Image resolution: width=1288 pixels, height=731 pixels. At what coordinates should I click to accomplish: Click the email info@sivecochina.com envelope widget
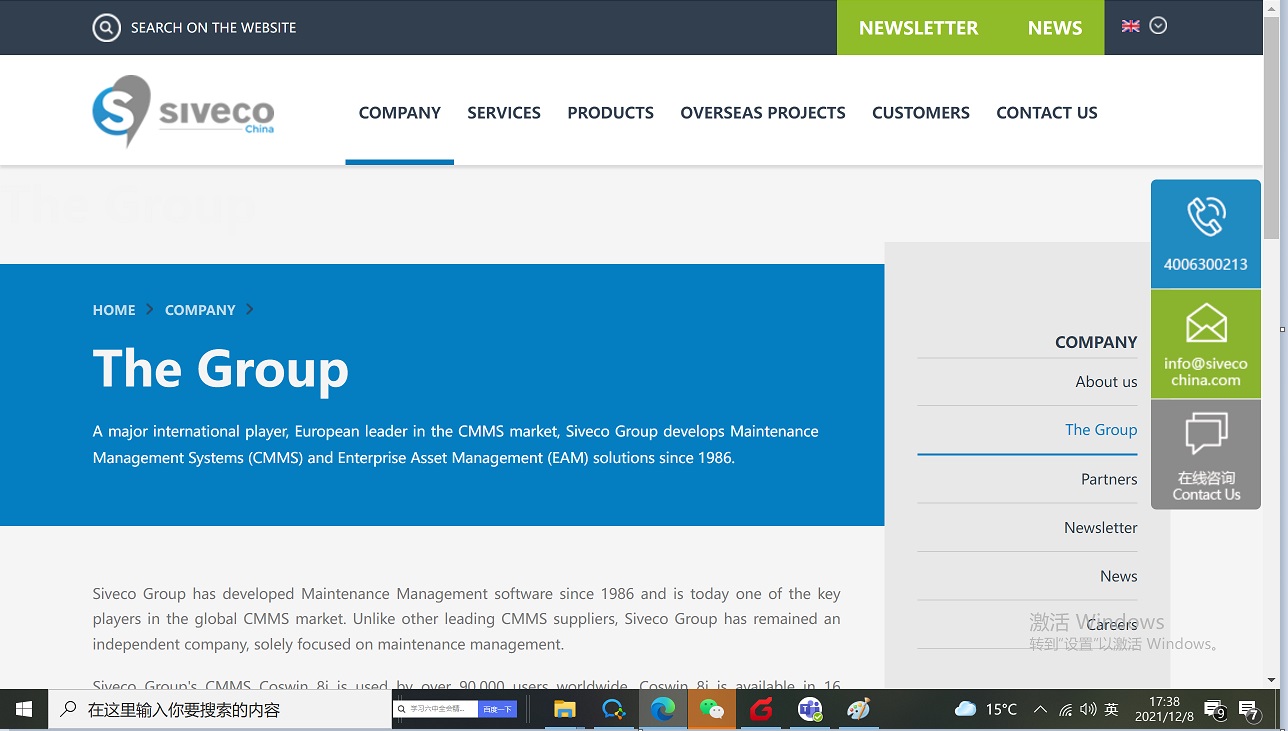pos(1206,344)
